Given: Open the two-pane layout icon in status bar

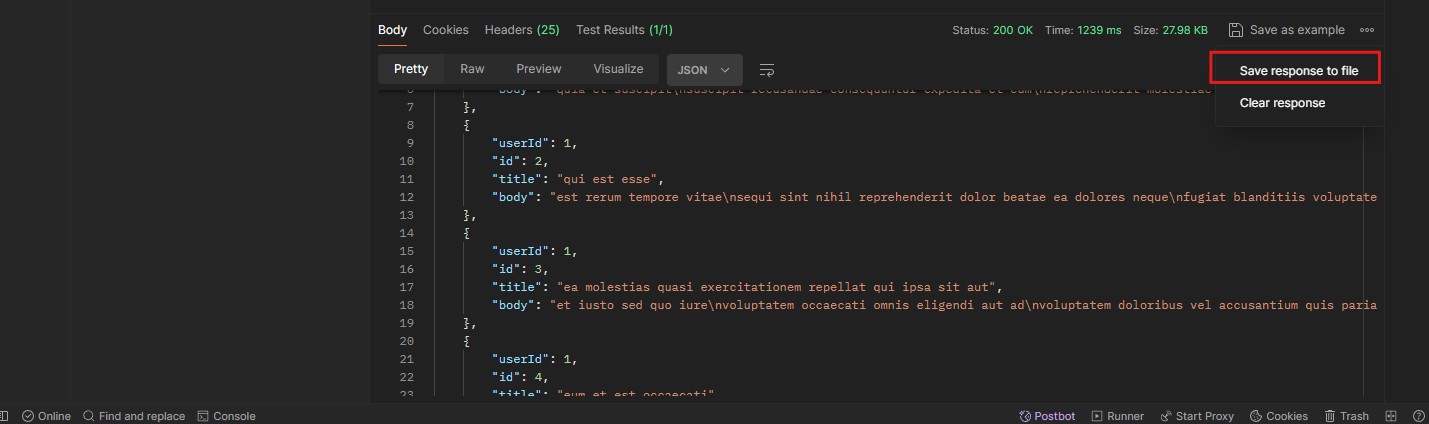Looking at the screenshot, I should (x=1391, y=416).
